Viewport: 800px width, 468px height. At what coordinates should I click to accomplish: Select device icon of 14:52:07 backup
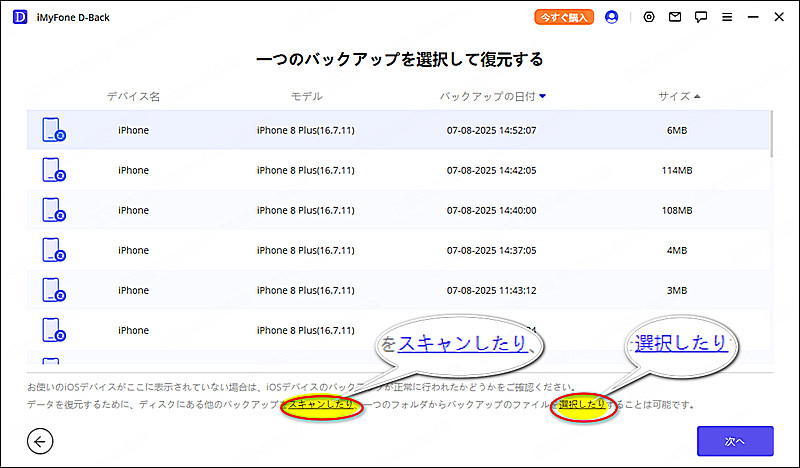coord(54,130)
